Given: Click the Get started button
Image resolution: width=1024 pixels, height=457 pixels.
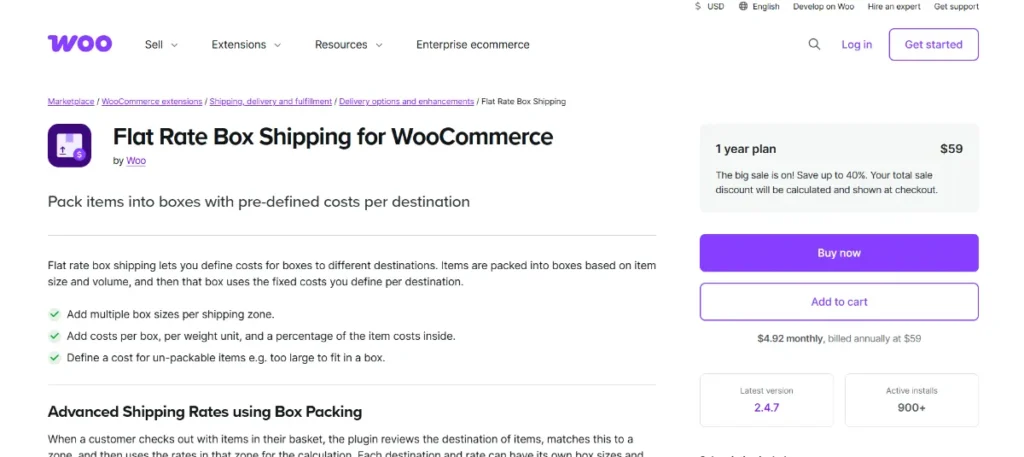Looking at the screenshot, I should point(933,44).
